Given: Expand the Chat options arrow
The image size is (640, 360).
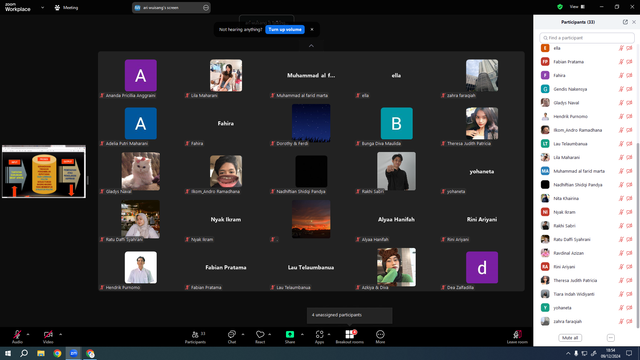Looking at the screenshot, I should tap(243, 334).
